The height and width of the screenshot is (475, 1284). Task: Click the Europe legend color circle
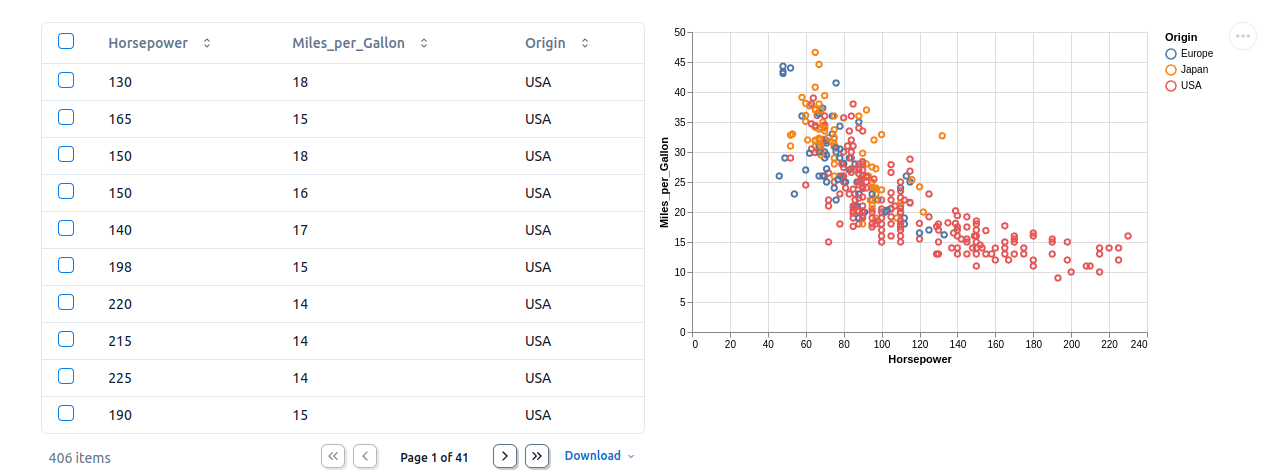(x=1171, y=53)
